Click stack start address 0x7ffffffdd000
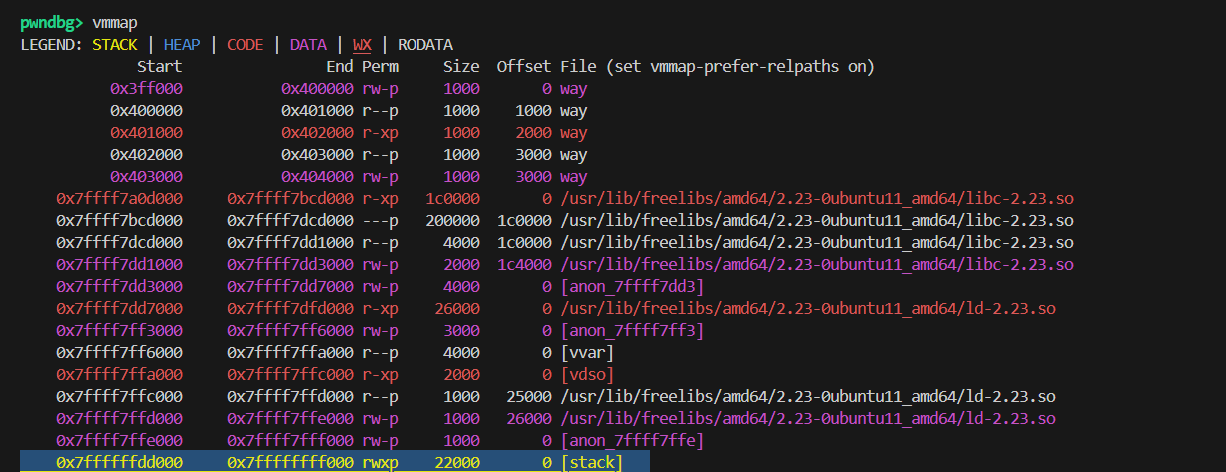This screenshot has height=472, width=1226. 119,462
